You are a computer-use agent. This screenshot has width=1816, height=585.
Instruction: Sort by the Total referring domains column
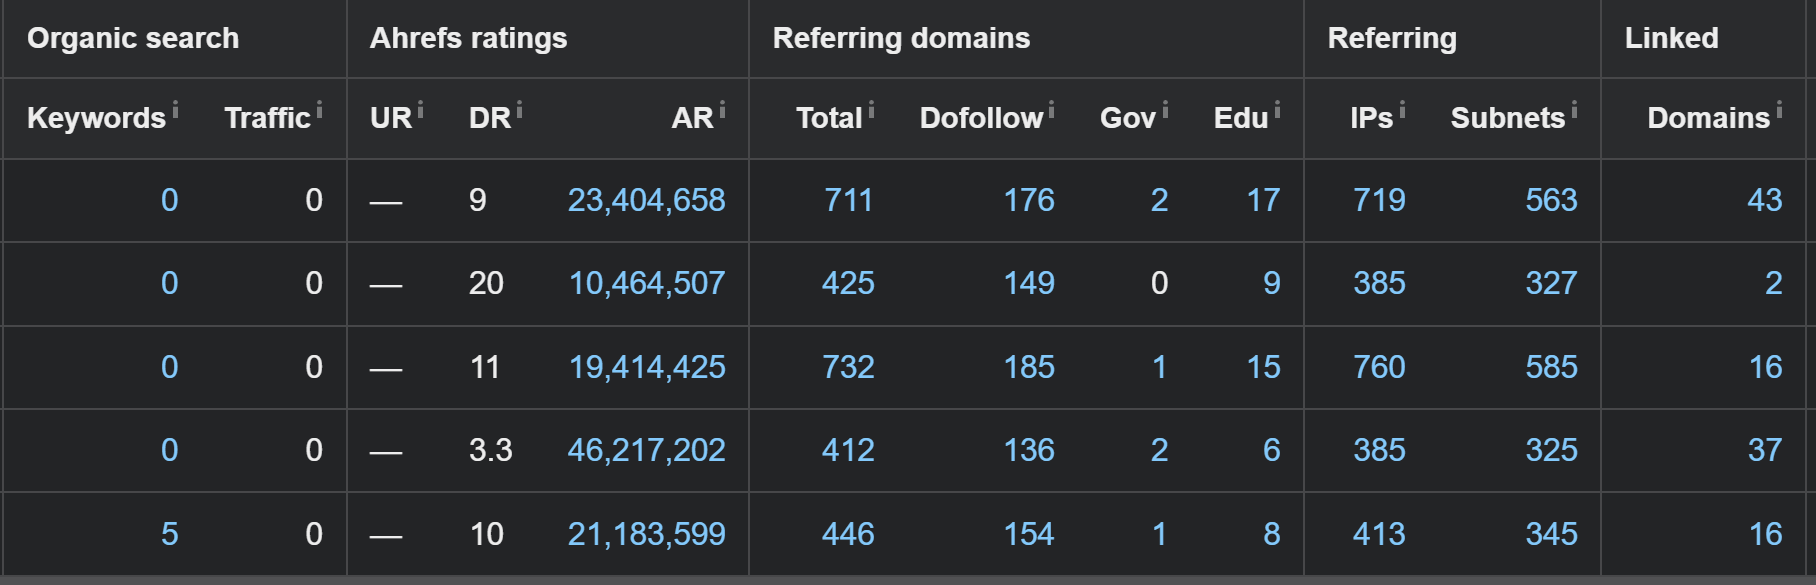[x=829, y=118]
